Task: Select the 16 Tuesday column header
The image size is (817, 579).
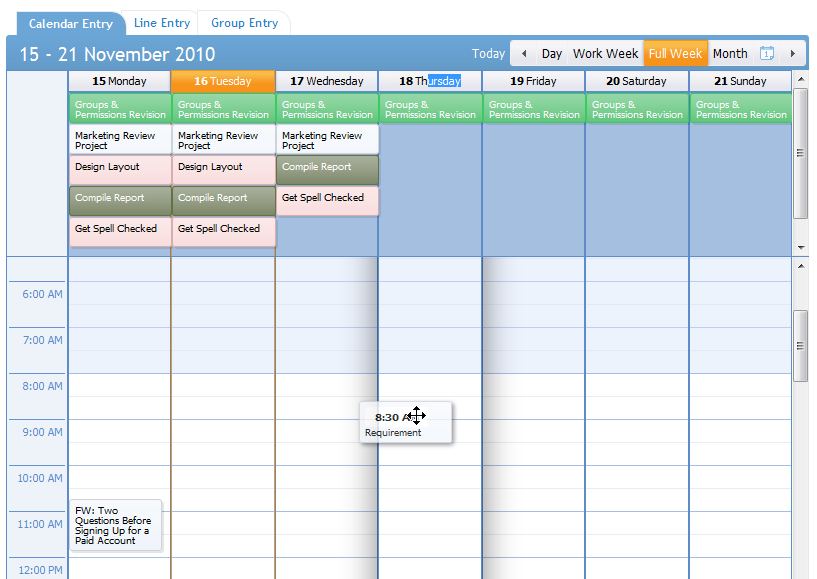Action: point(223,81)
